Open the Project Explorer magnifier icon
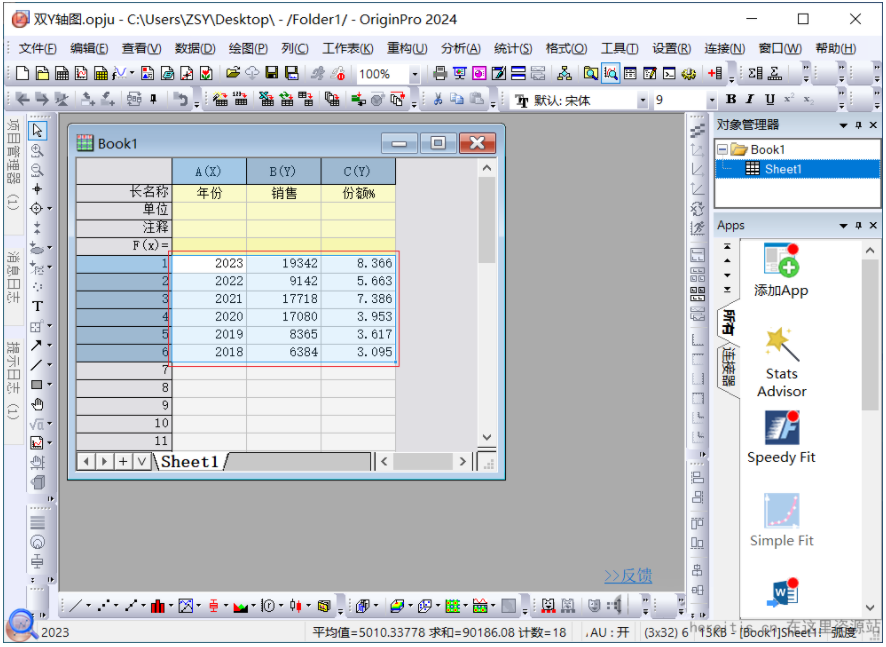Image resolution: width=886 pixels, height=647 pixels. click(x=590, y=73)
